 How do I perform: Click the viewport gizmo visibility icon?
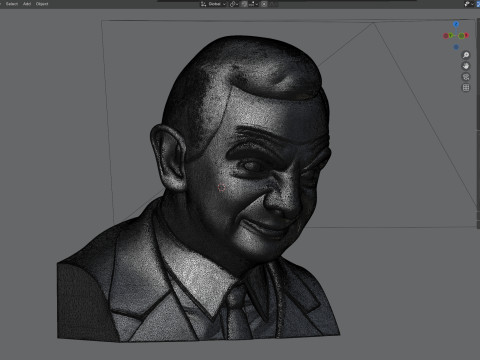467,4
